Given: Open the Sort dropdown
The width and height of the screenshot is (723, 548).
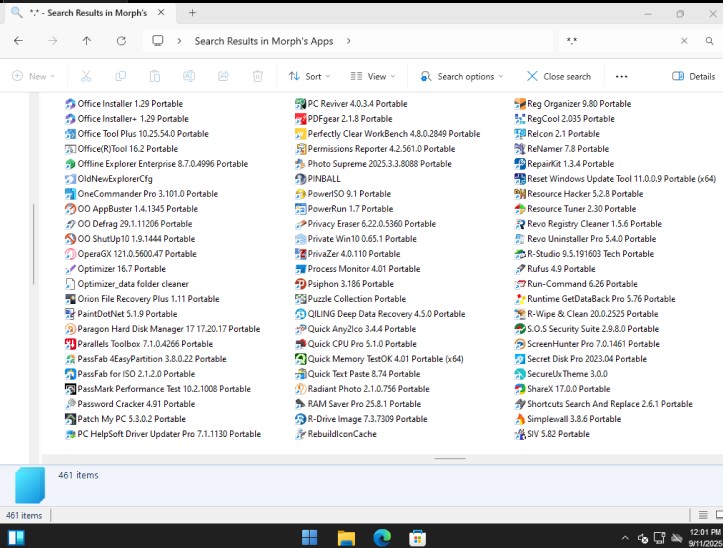Looking at the screenshot, I should click(x=309, y=77).
